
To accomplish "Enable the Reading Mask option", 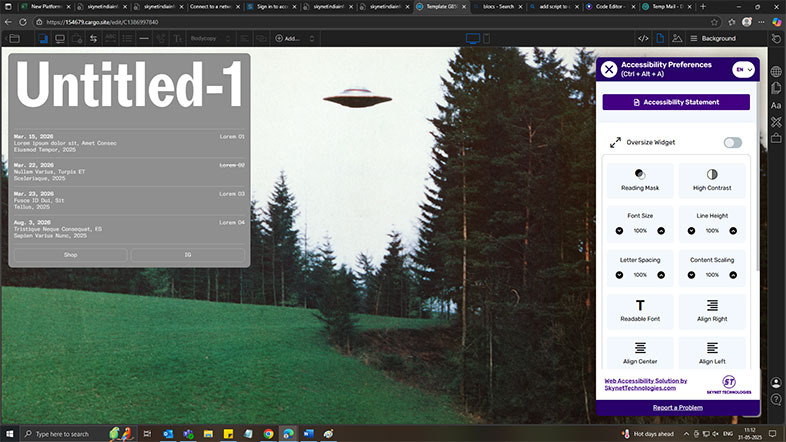I will [640, 180].
